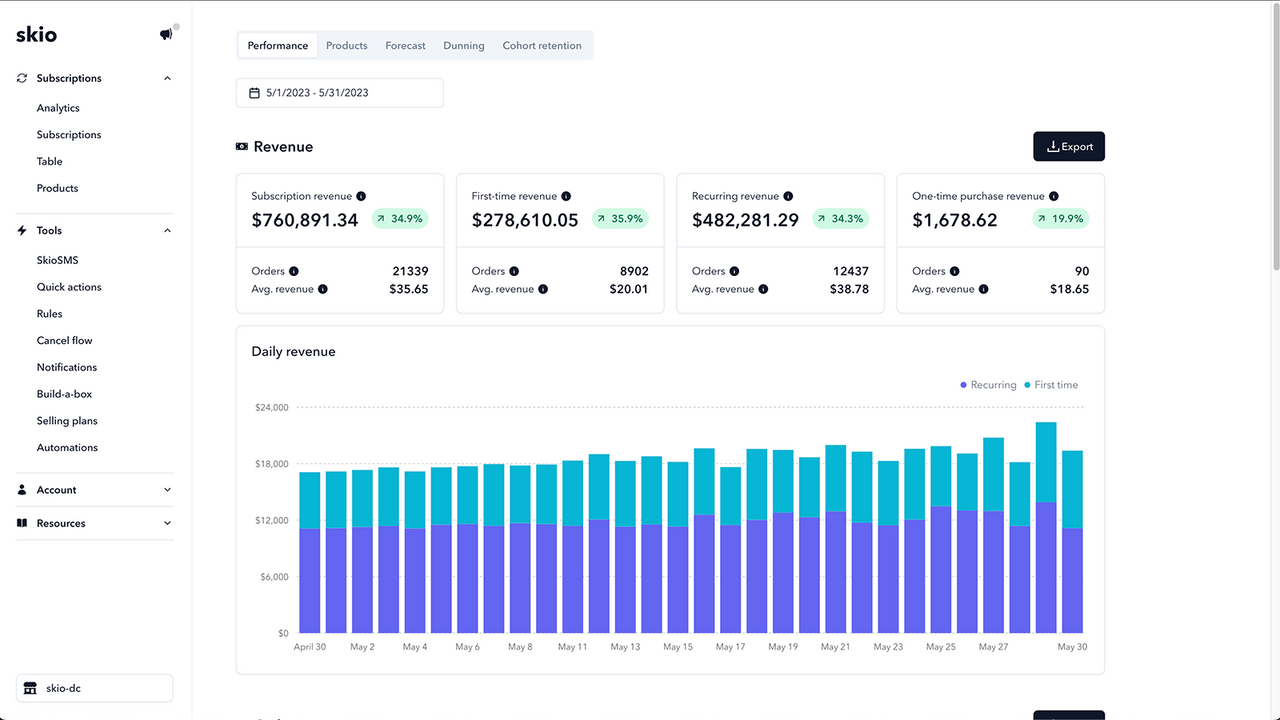1280x720 pixels.
Task: Click the video icon beside the Revenue heading
Action: [240, 146]
